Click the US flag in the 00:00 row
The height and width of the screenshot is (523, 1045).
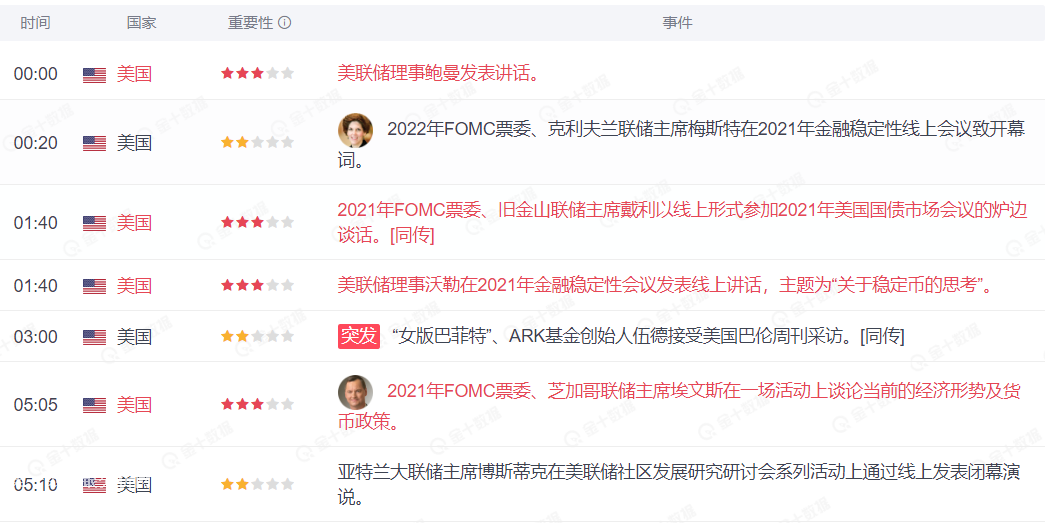[x=94, y=74]
